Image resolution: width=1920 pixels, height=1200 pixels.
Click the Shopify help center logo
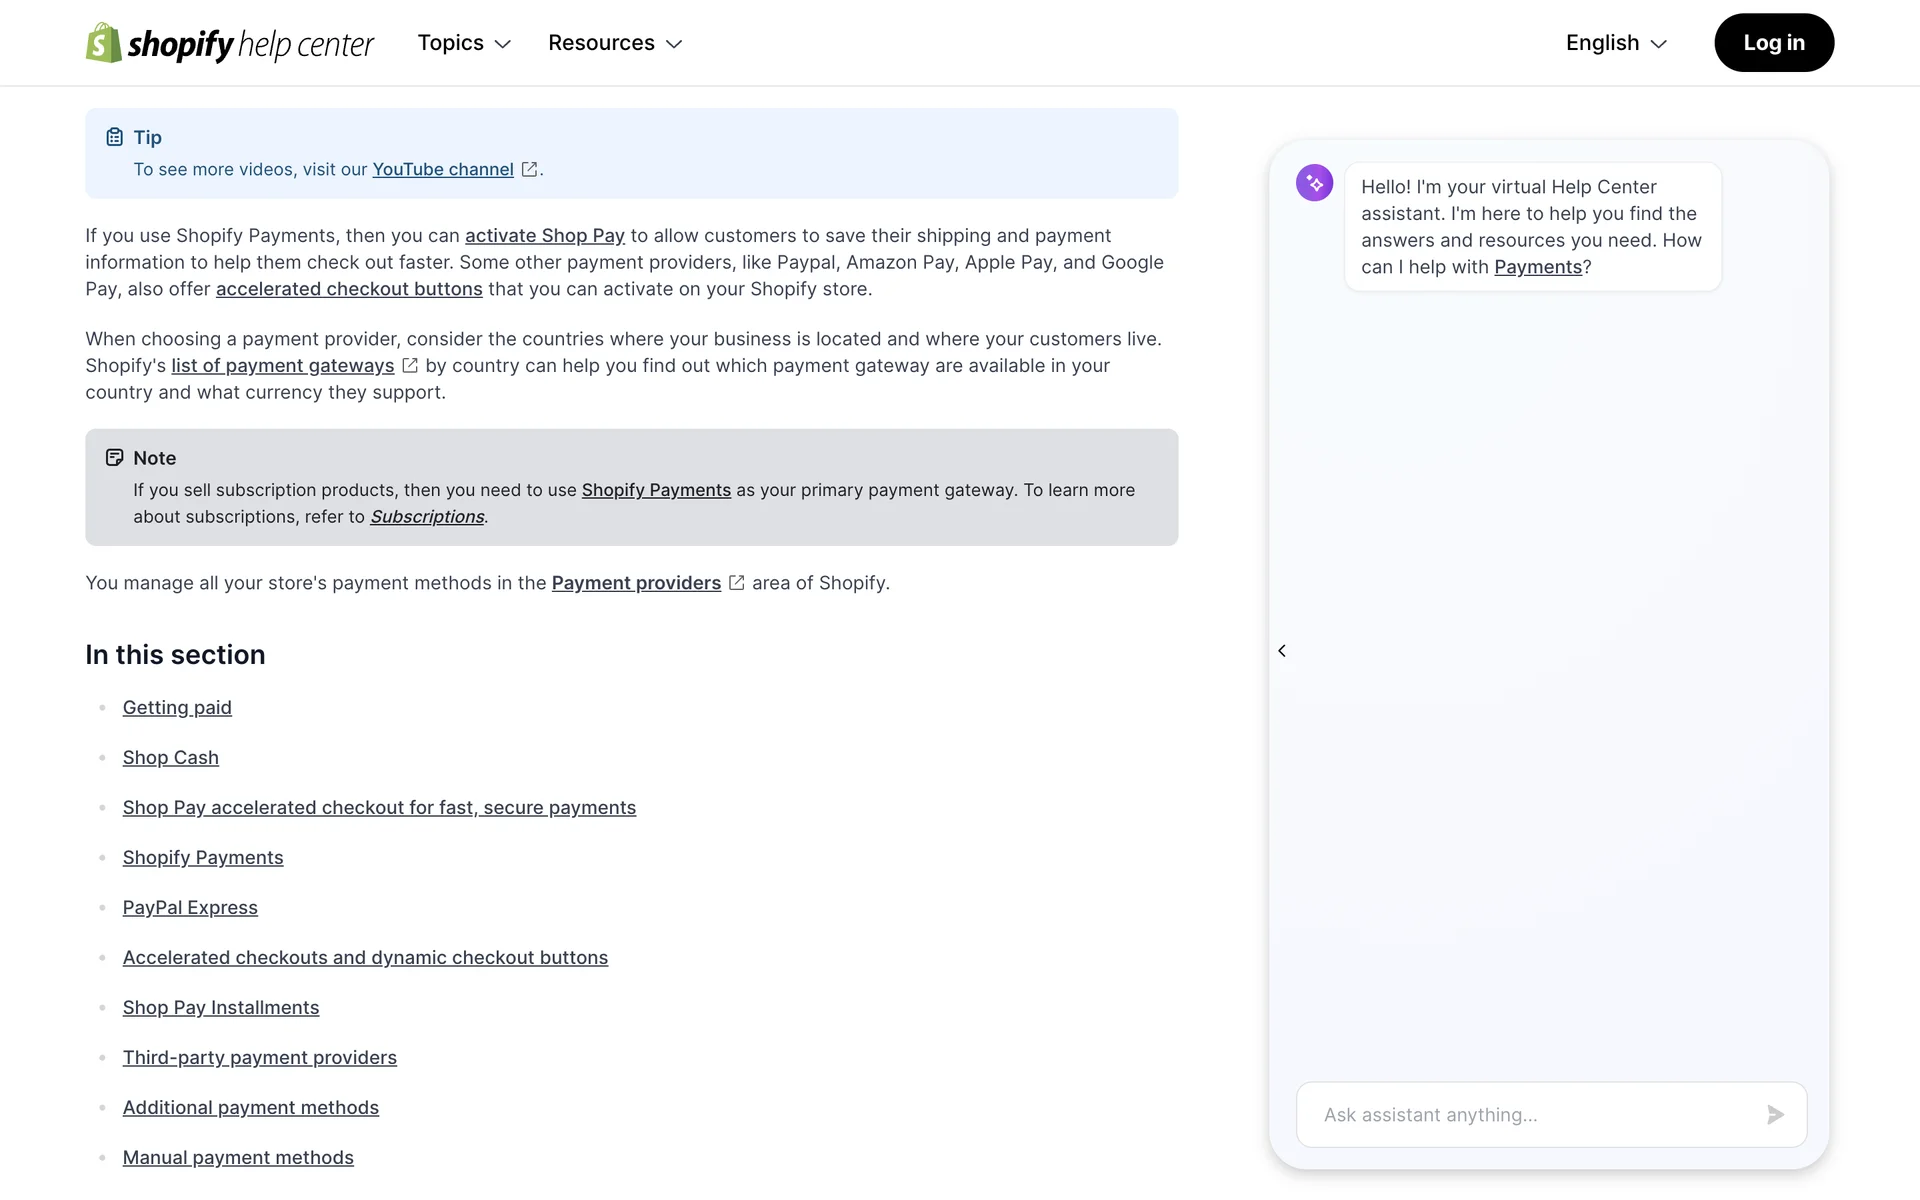(229, 43)
